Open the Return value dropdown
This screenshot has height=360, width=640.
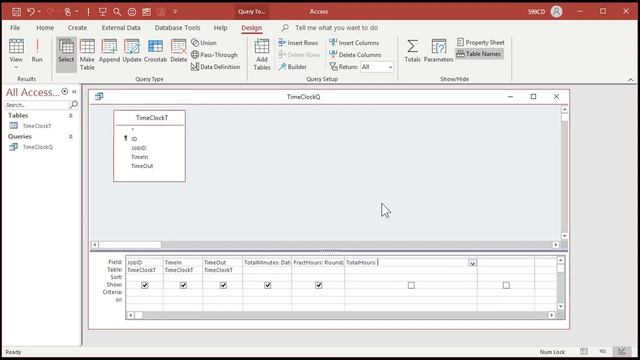[391, 67]
